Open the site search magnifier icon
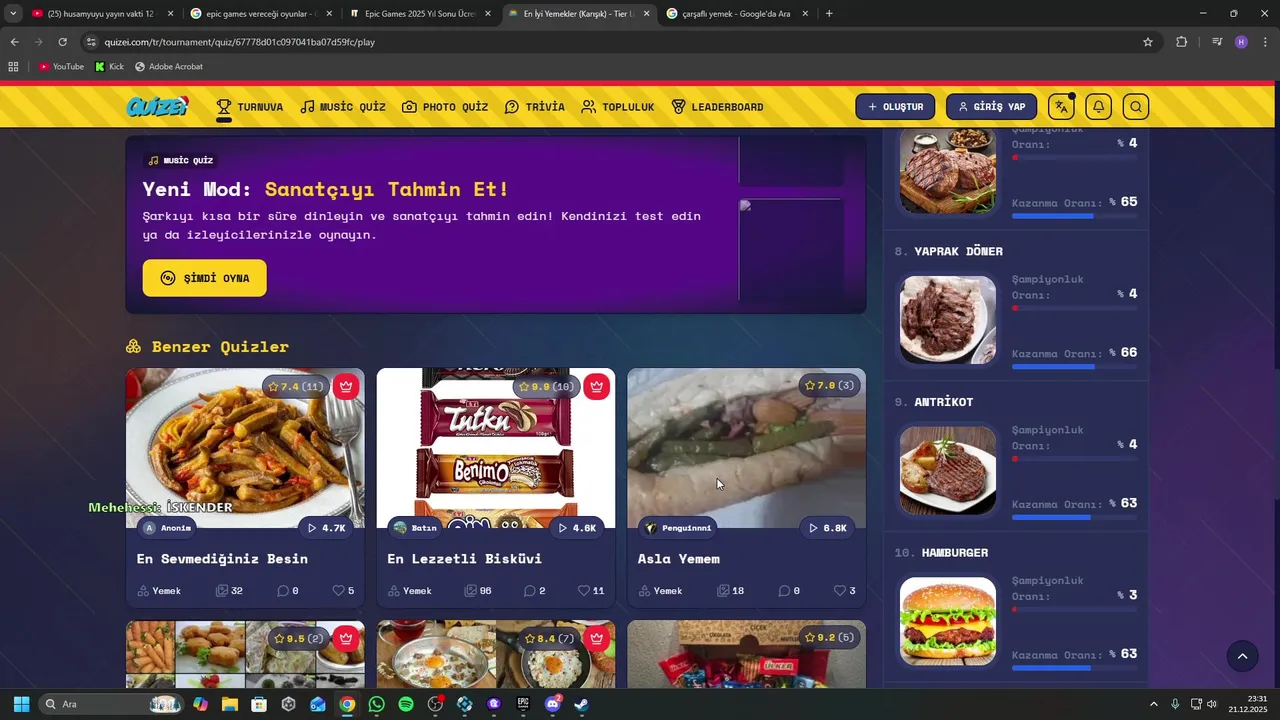The width and height of the screenshot is (1280, 720). click(x=1135, y=107)
